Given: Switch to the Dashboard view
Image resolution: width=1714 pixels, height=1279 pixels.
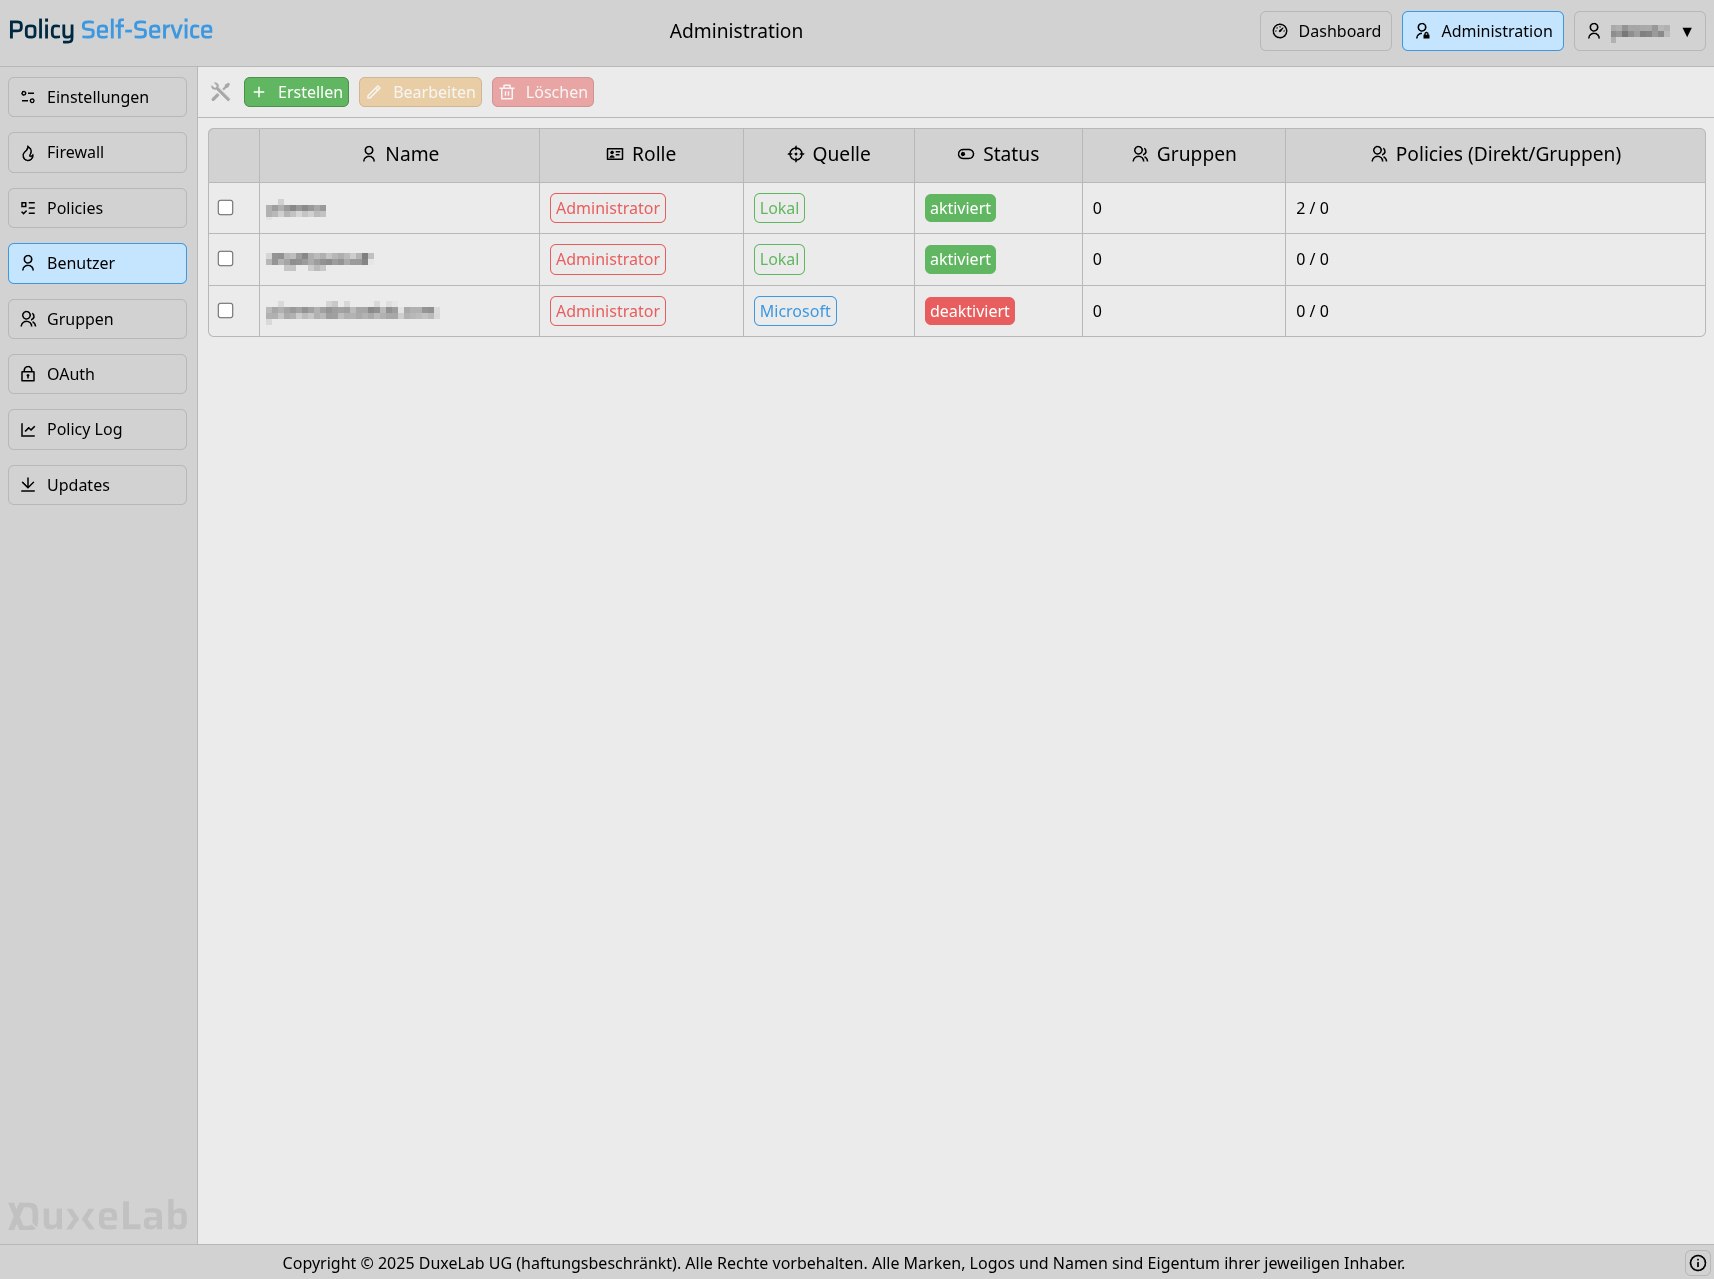Looking at the screenshot, I should 1325,31.
